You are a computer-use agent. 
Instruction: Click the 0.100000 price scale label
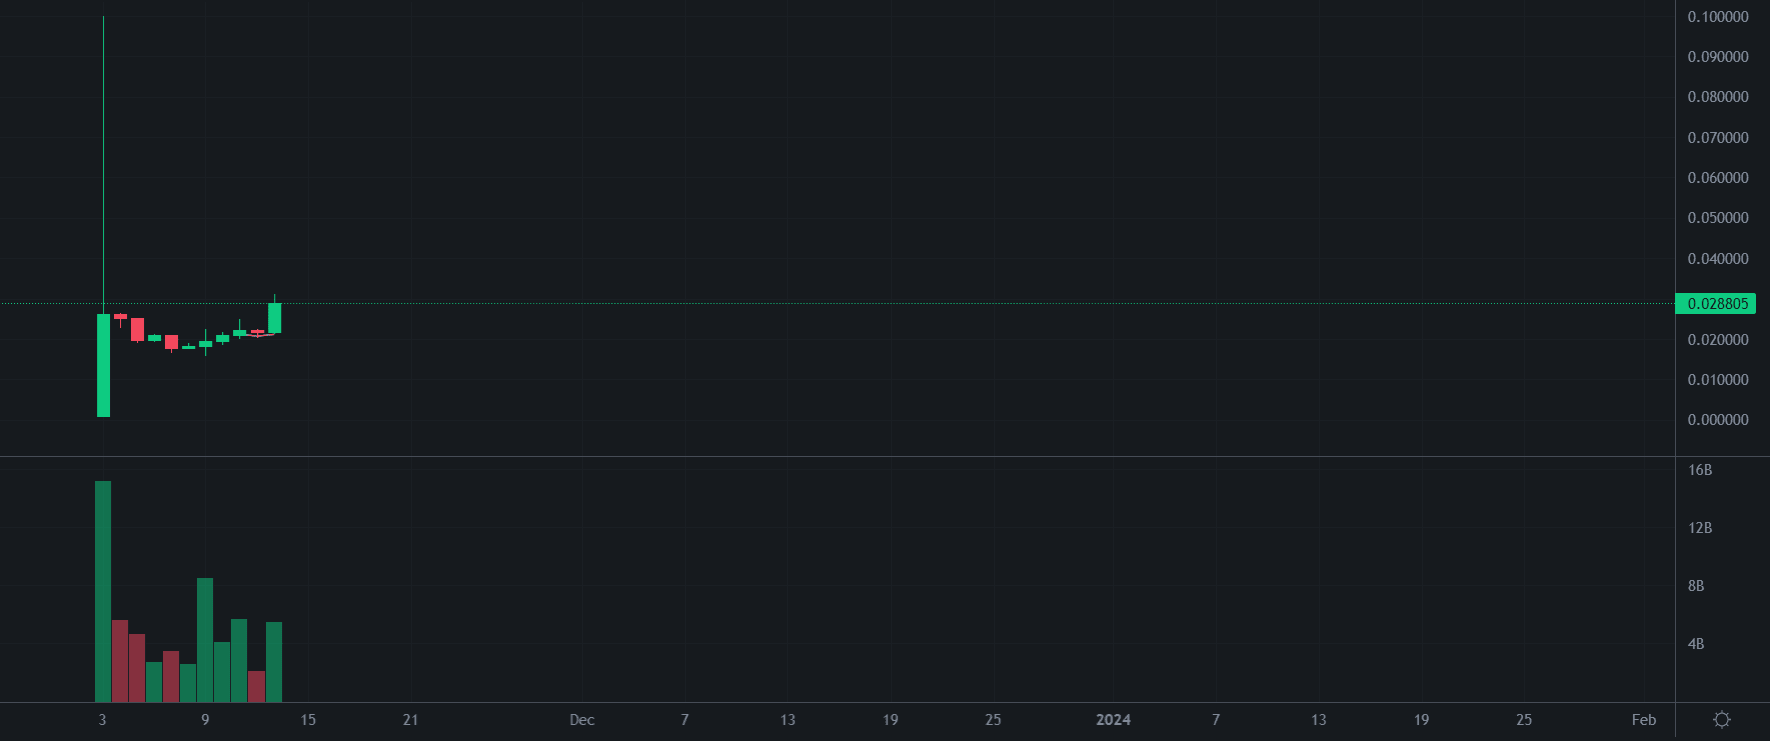pyautogui.click(x=1717, y=17)
